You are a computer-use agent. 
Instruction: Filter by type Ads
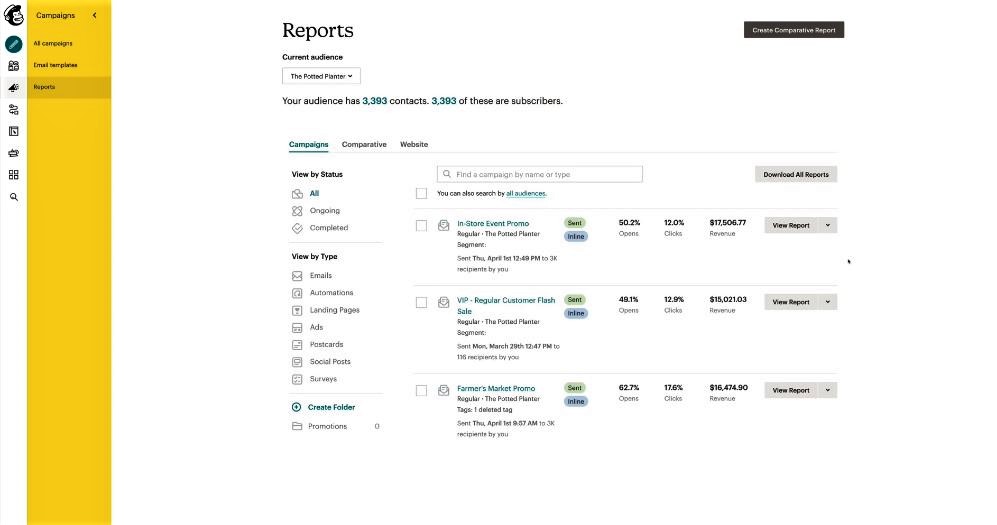[316, 327]
